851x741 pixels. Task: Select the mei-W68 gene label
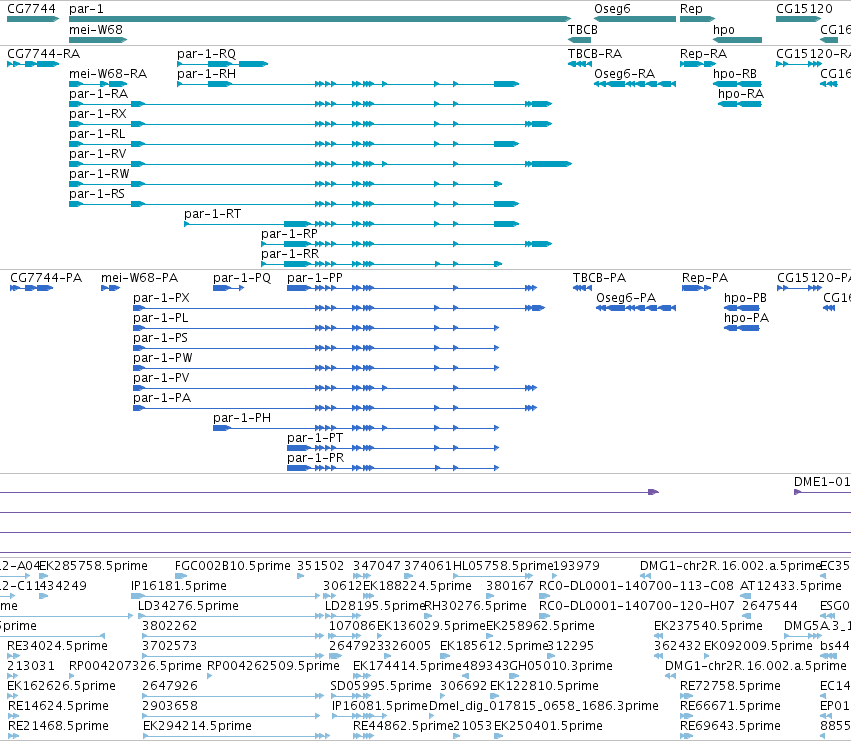click(x=96, y=29)
